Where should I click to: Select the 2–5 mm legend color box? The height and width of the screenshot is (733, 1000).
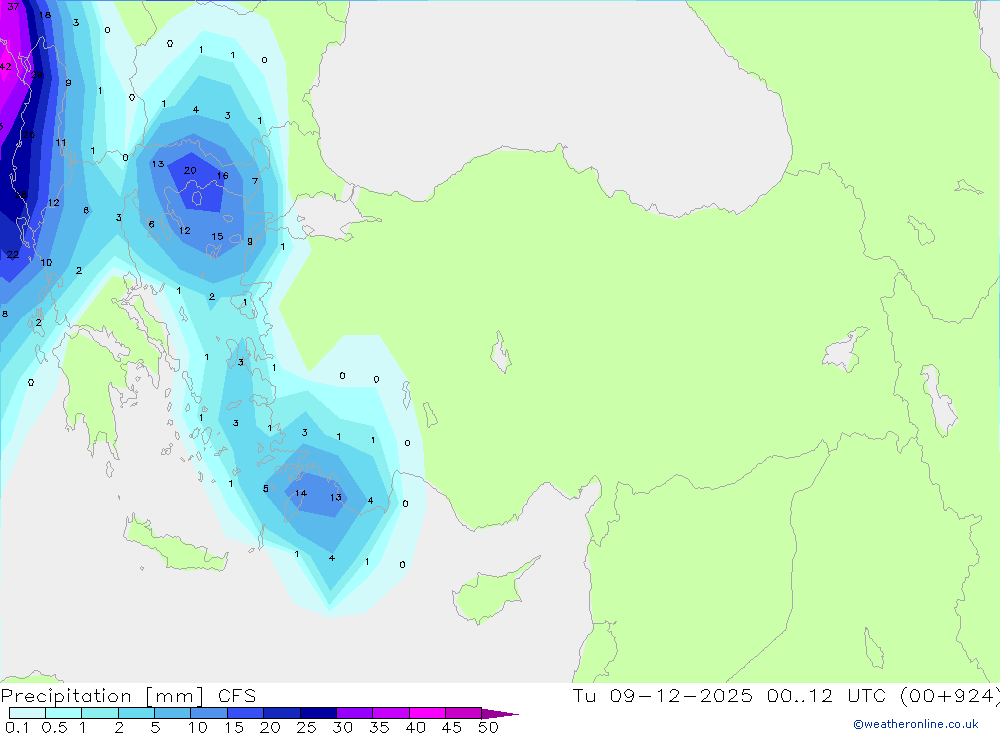136,713
